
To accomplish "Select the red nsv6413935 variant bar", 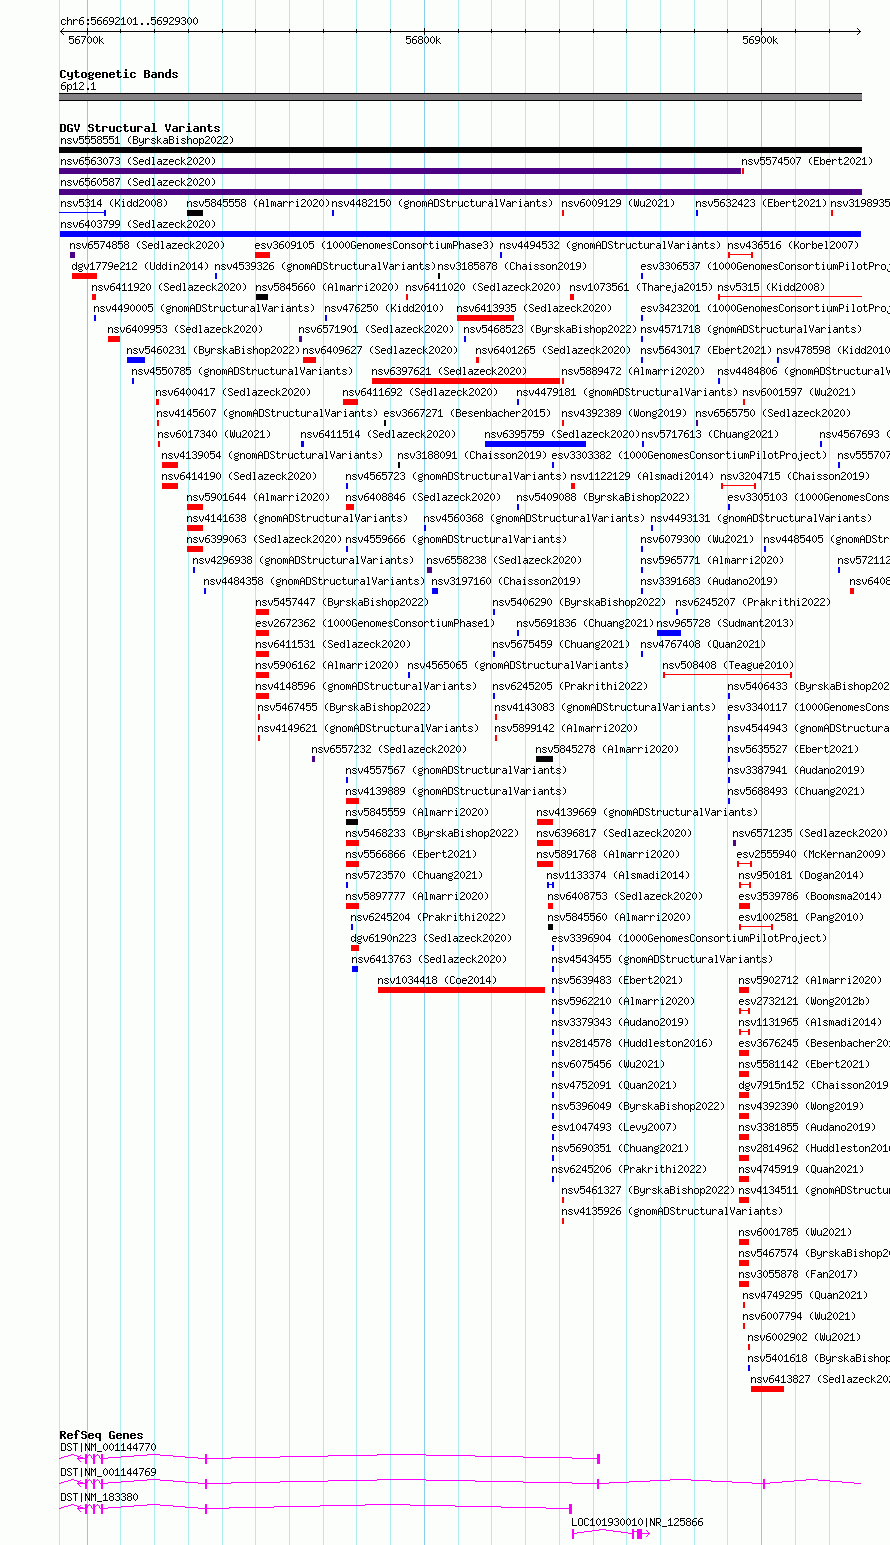I will tap(485, 318).
